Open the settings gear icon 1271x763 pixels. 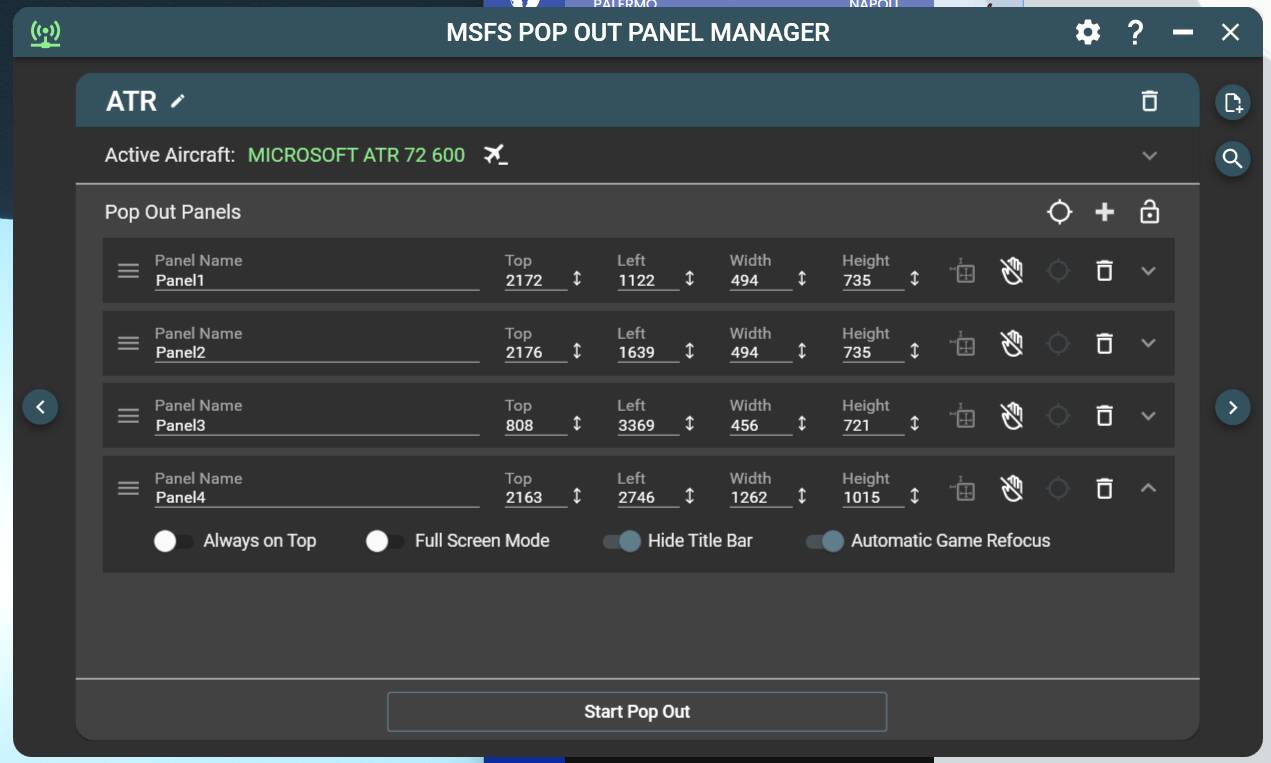pyautogui.click(x=1088, y=32)
